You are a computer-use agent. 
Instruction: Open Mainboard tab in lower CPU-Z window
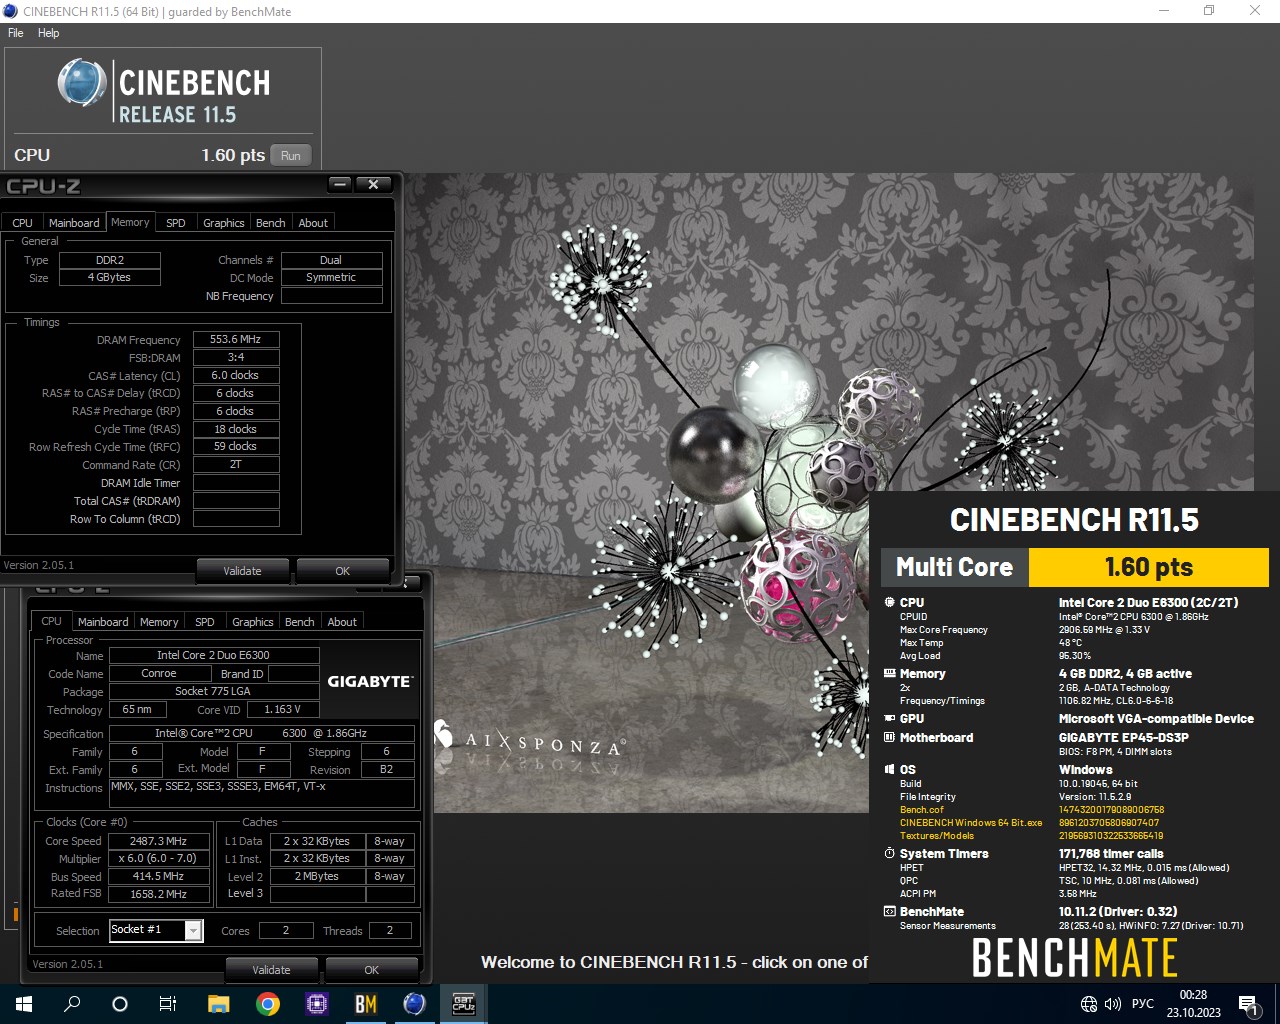[x=103, y=622]
